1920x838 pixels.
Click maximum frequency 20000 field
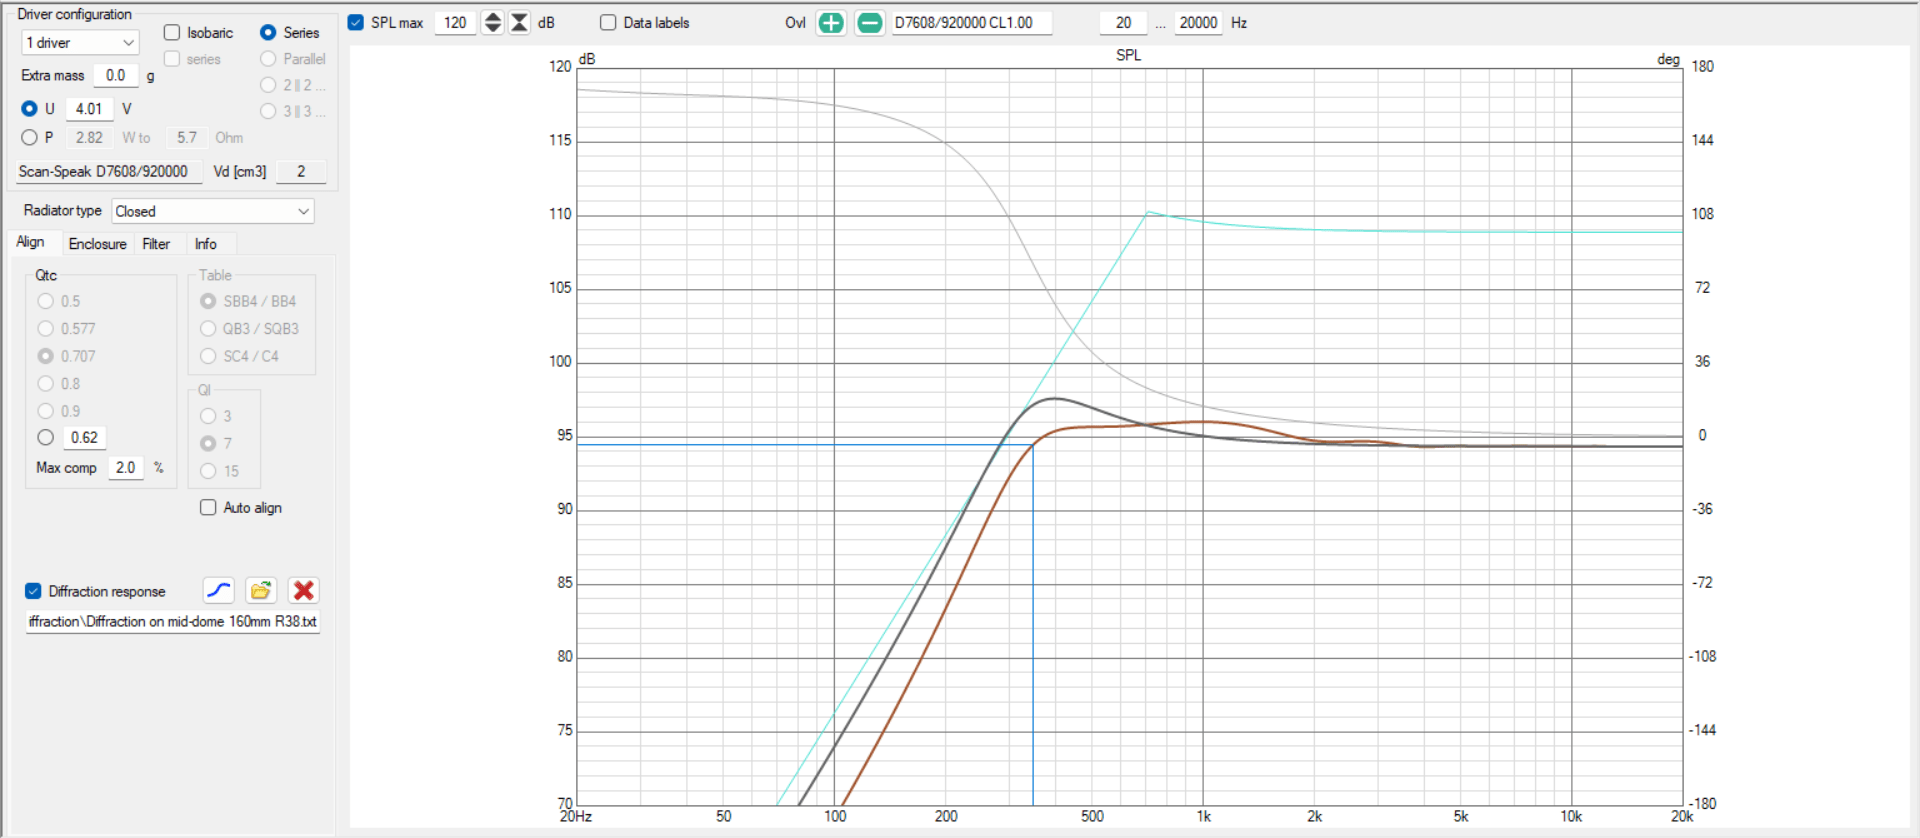(1198, 23)
